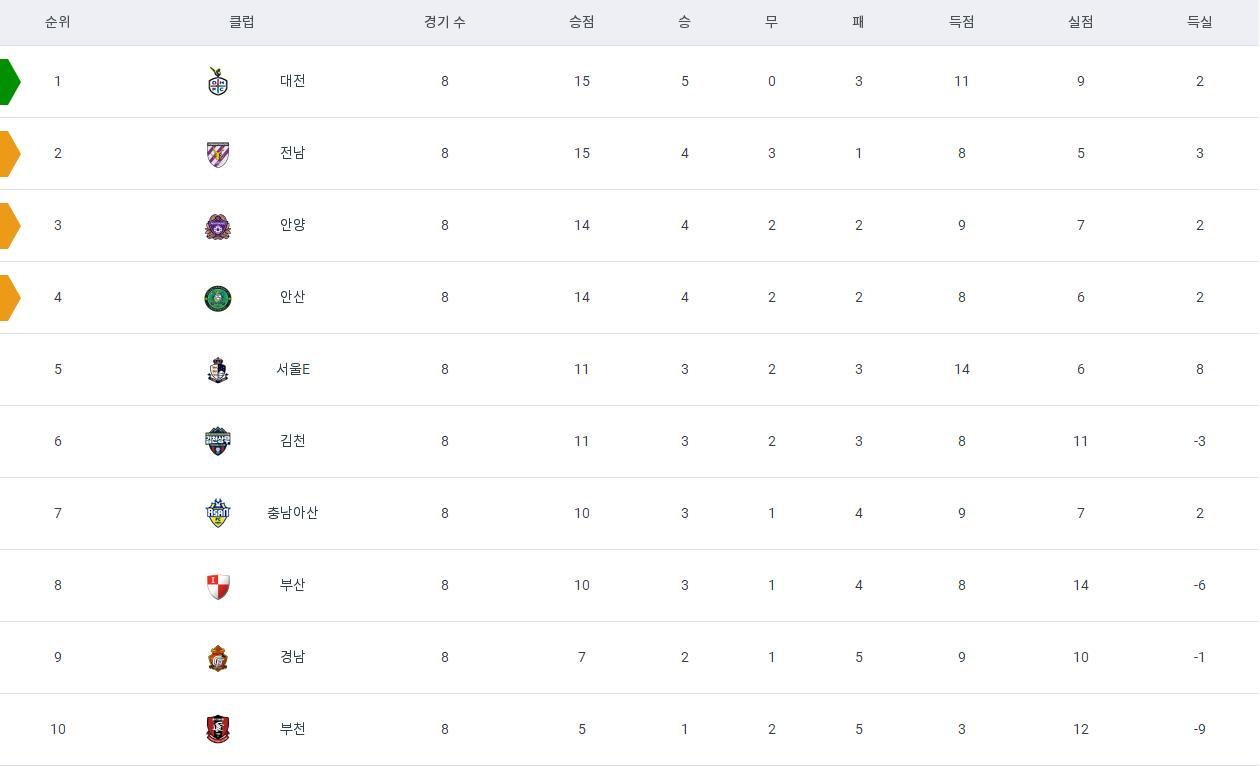Select the 부천 team name link
This screenshot has width=1260, height=766.
(x=293, y=729)
